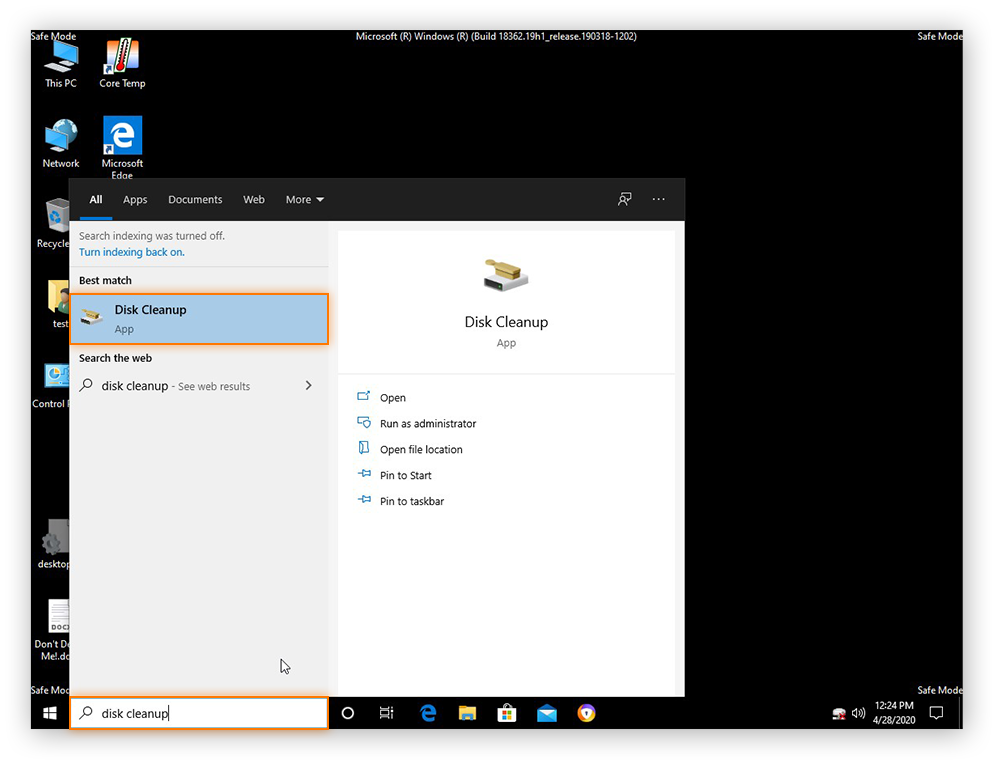Switch to the Apps search tab
This screenshot has height=764, width=1000.
tap(135, 200)
